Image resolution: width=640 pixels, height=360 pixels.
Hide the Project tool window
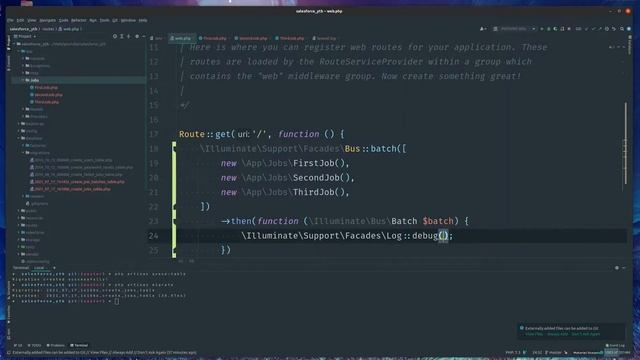[144, 36]
